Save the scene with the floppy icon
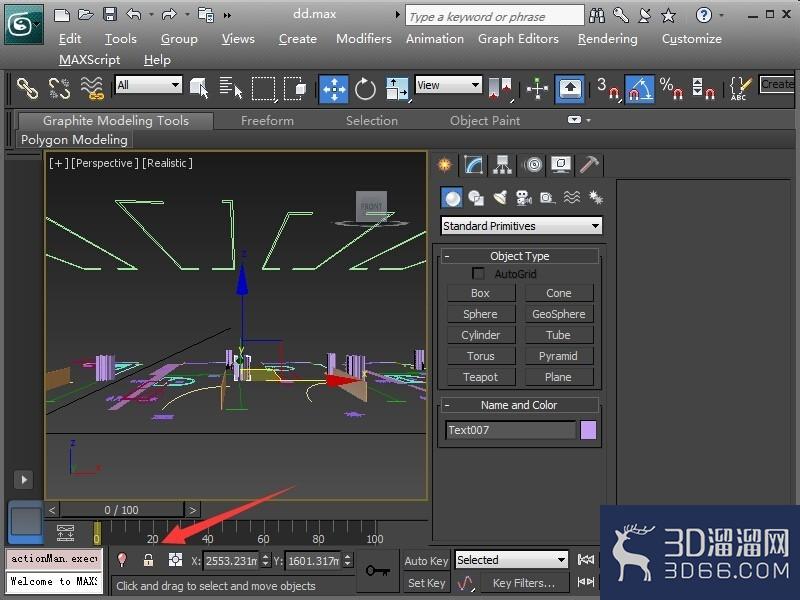This screenshot has height=600, width=800. pos(110,14)
